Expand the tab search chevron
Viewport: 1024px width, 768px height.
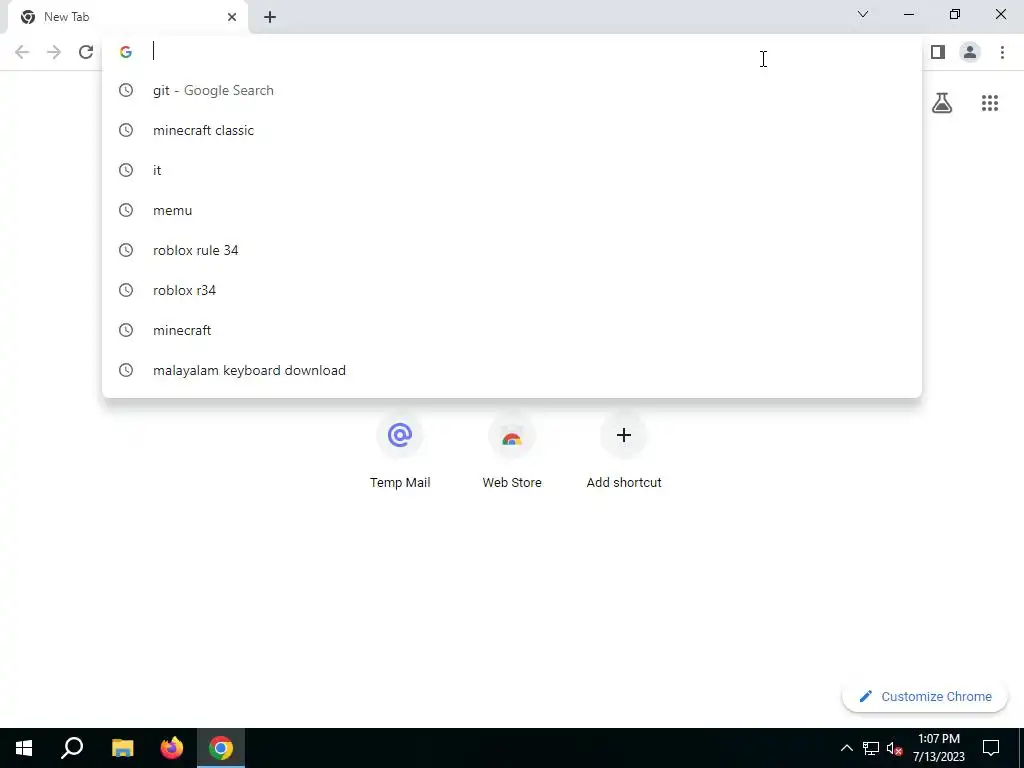(863, 14)
